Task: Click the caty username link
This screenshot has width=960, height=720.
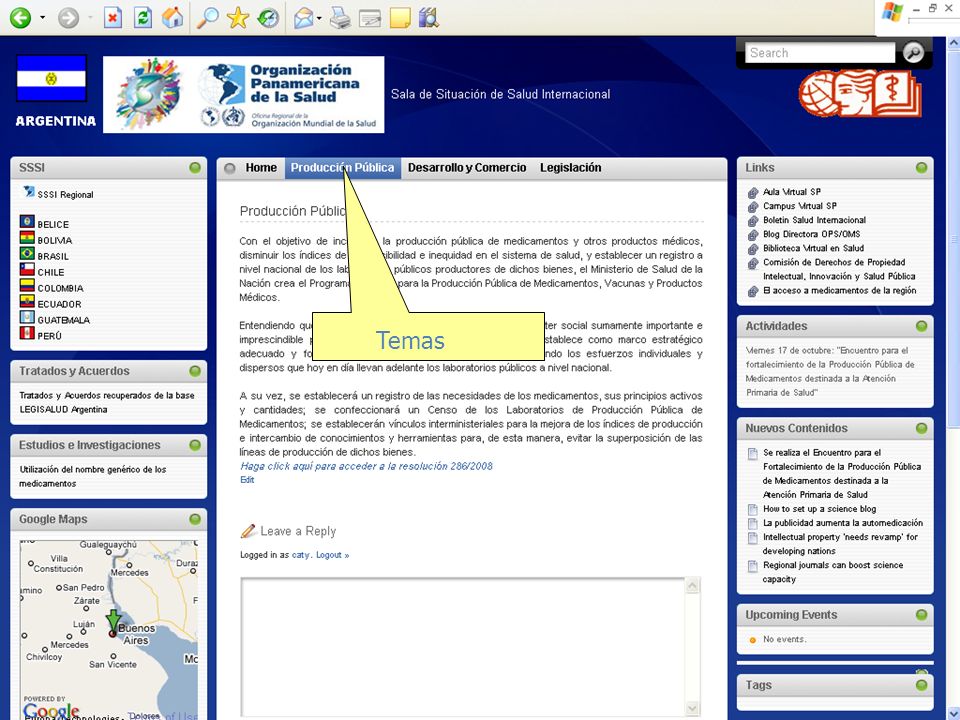Action: (300, 555)
